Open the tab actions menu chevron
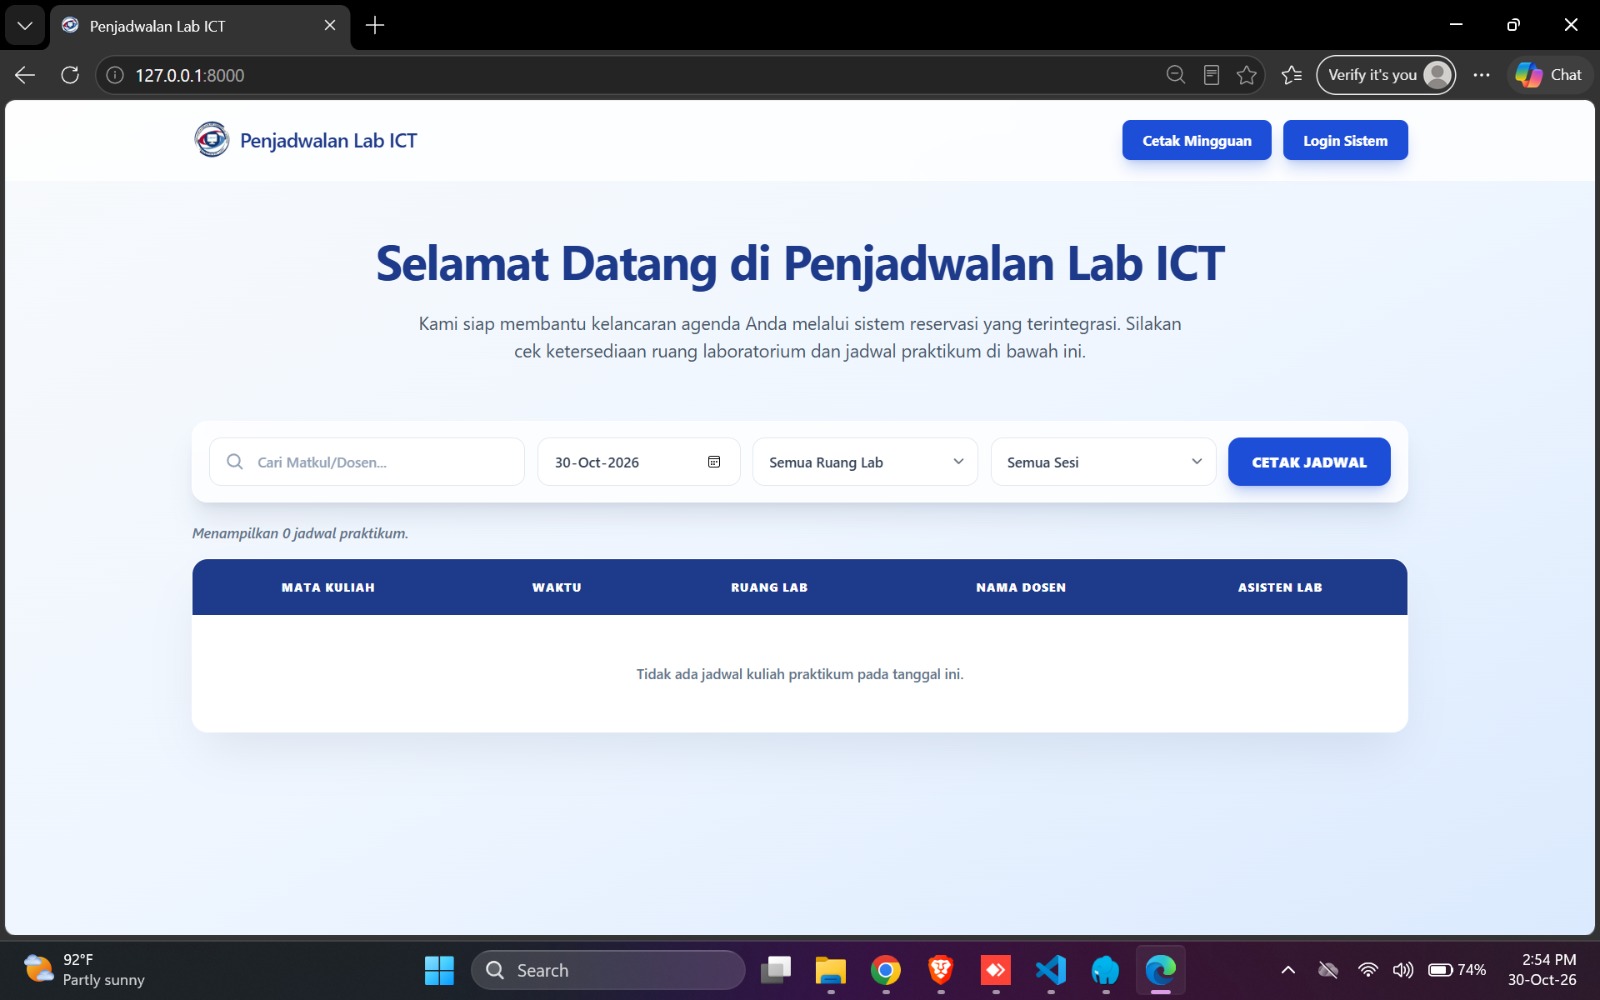The image size is (1600, 1000). pos(25,26)
